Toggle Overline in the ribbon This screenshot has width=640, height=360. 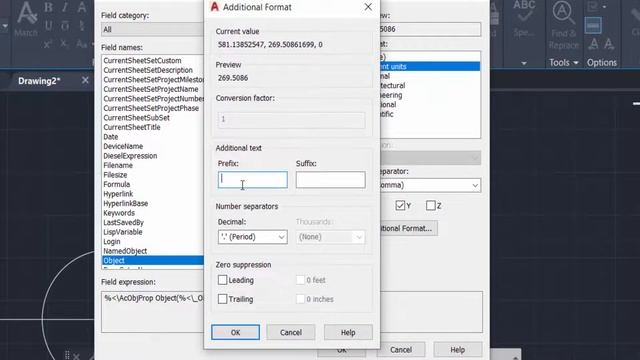pos(65,26)
